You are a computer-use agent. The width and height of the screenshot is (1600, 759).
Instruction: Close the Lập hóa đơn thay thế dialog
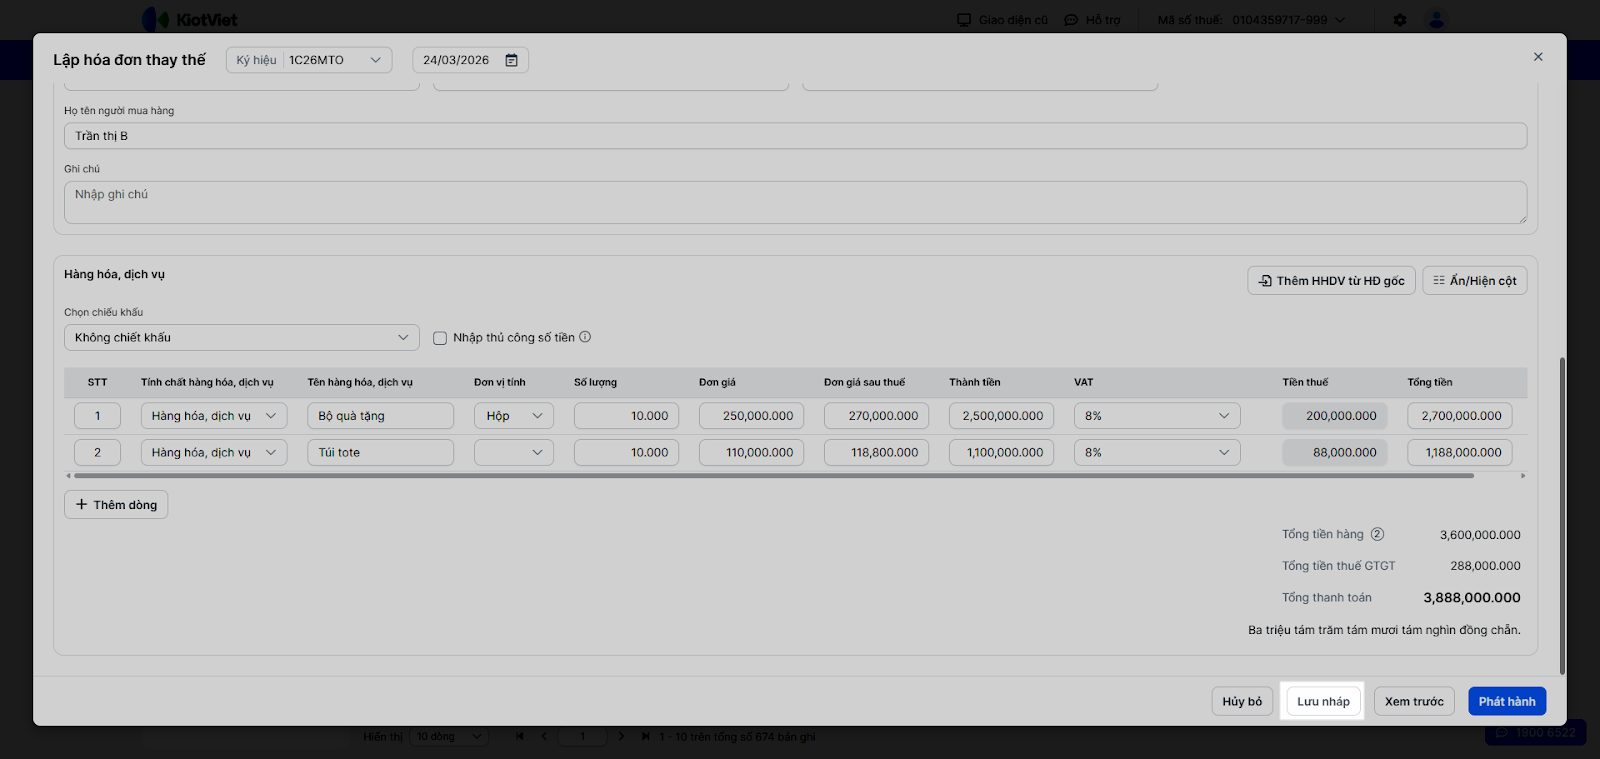click(x=1538, y=57)
